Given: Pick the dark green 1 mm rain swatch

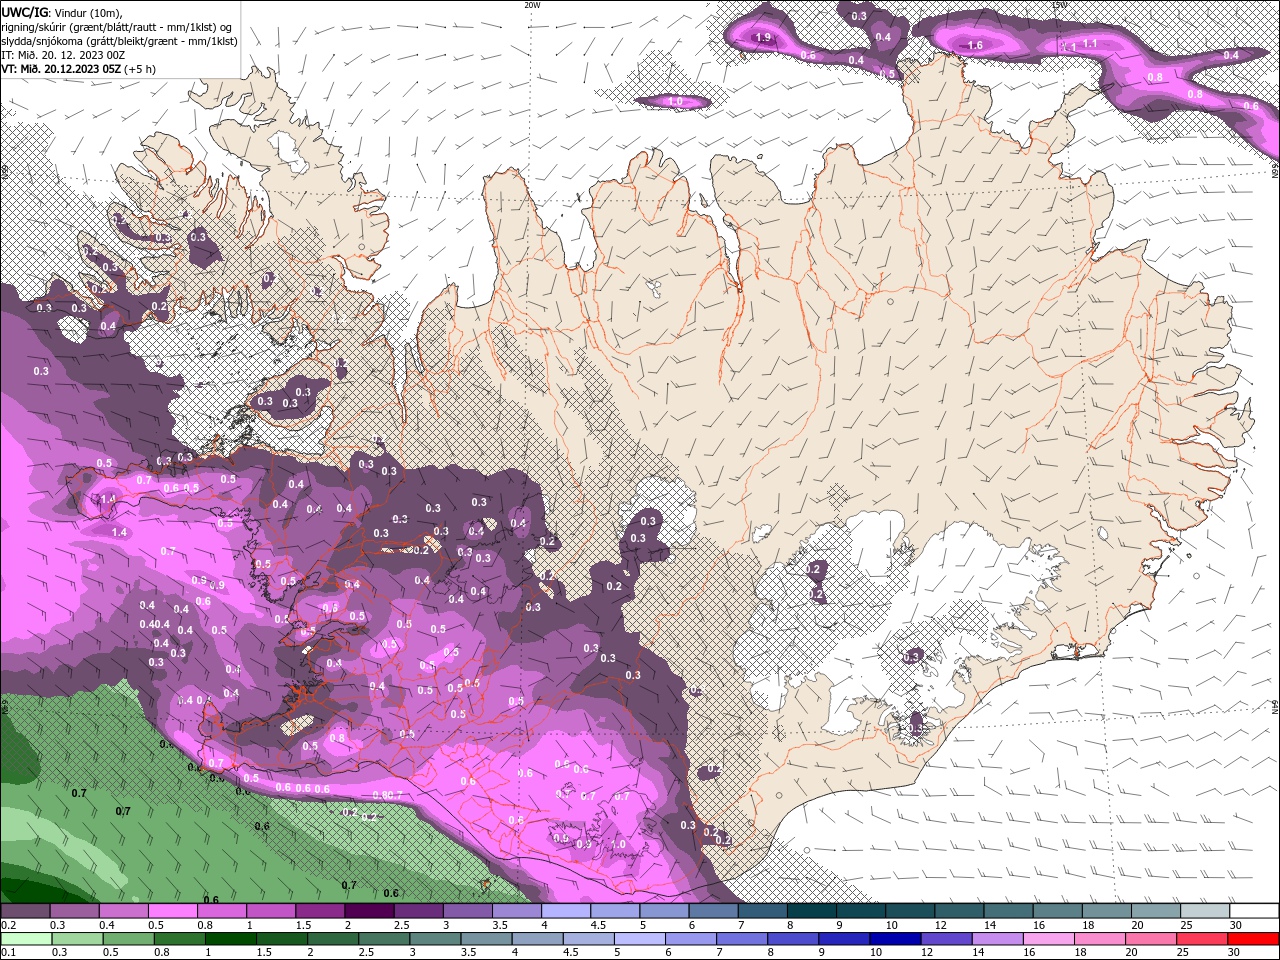Looking at the screenshot, I should (230, 939).
